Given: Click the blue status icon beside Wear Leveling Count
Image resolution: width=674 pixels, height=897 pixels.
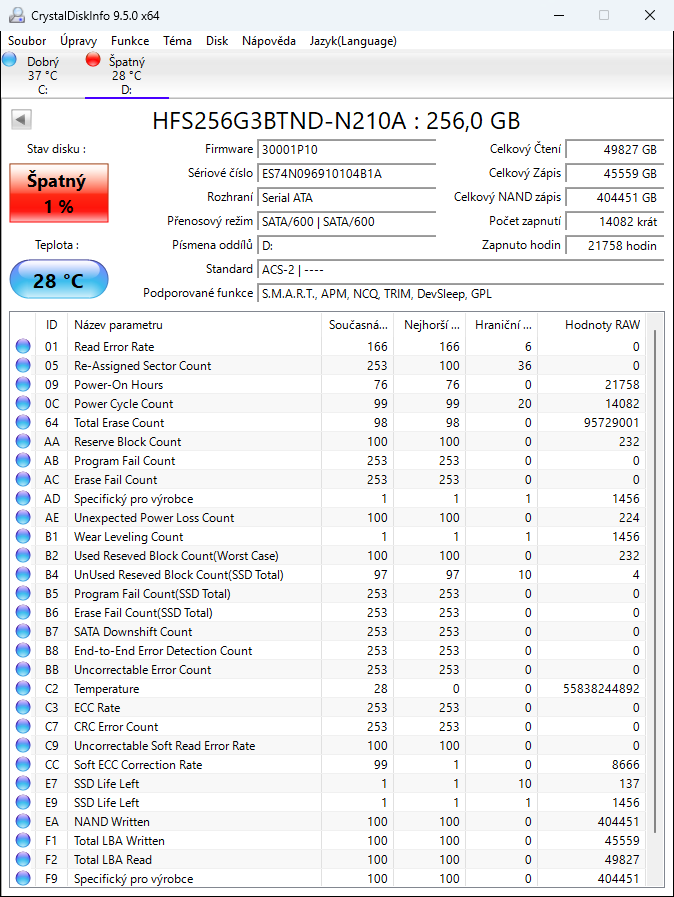Looking at the screenshot, I should pos(23,536).
